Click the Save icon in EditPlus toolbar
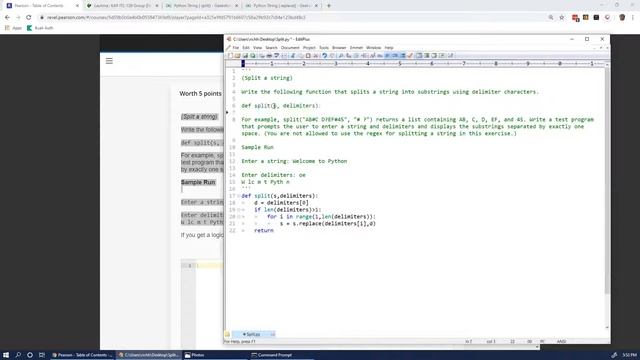 (x=245, y=56)
